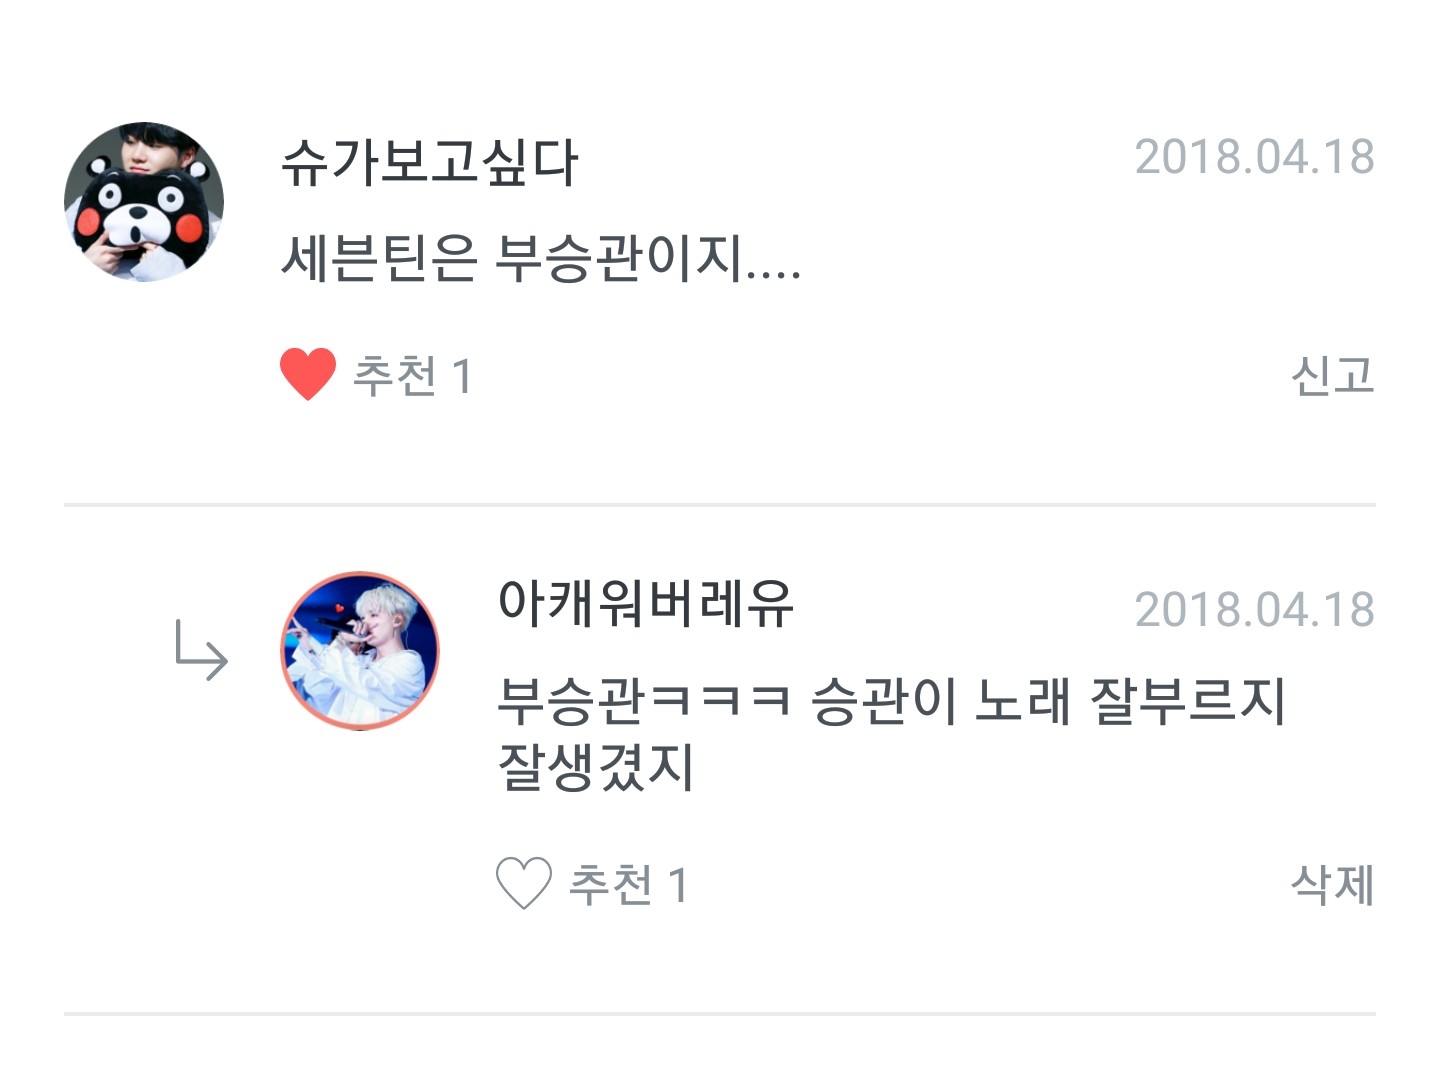
Task: Open username 아캐워버레유
Action: tap(646, 604)
